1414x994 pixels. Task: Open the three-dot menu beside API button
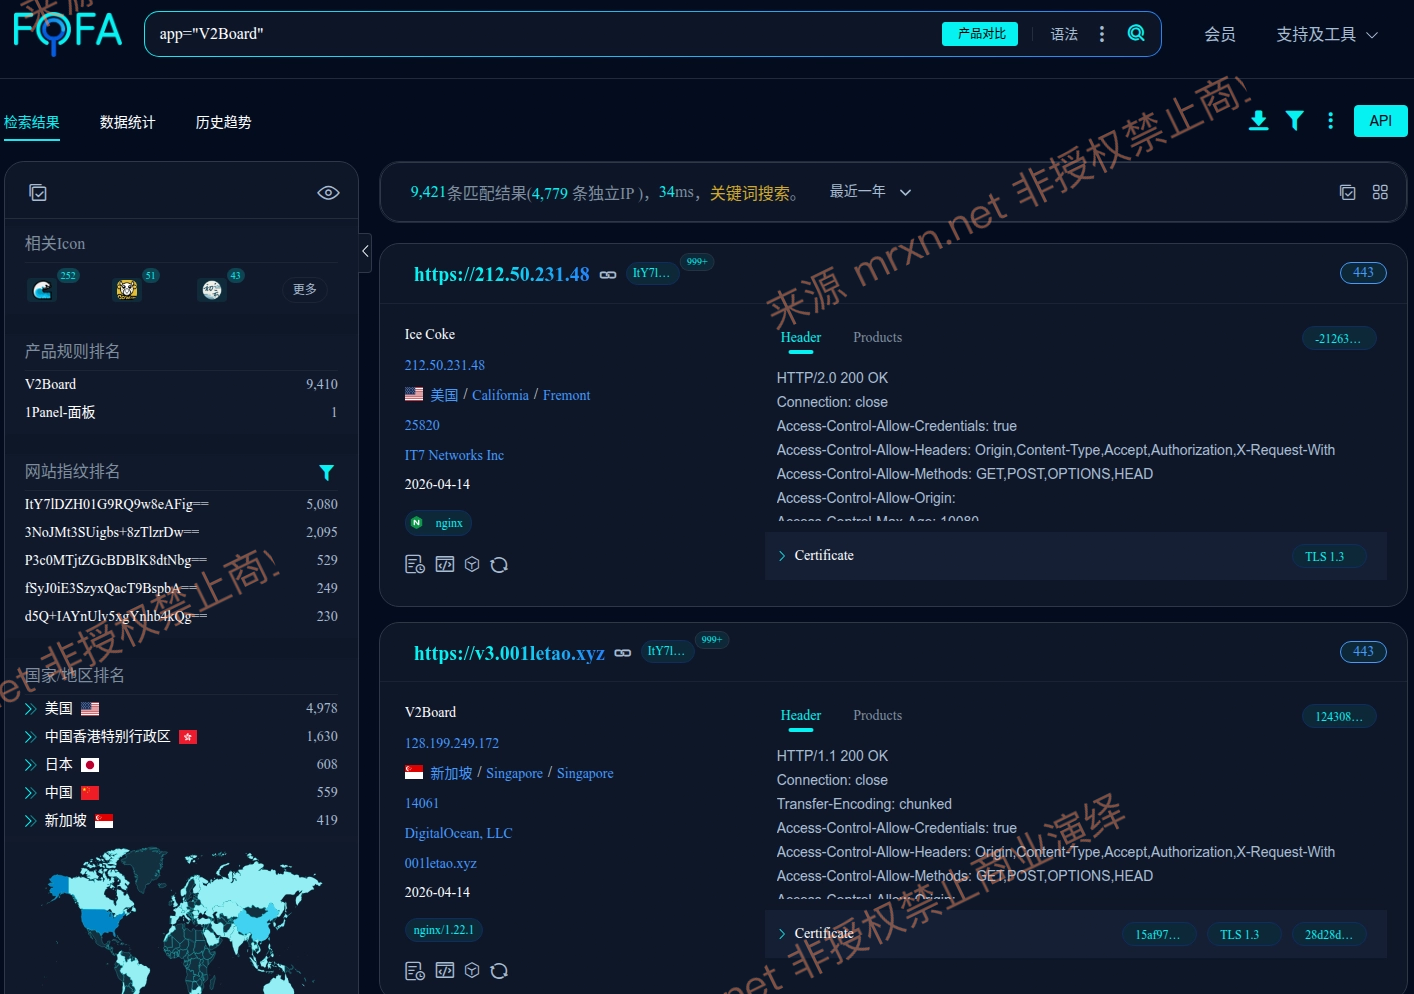(1330, 121)
